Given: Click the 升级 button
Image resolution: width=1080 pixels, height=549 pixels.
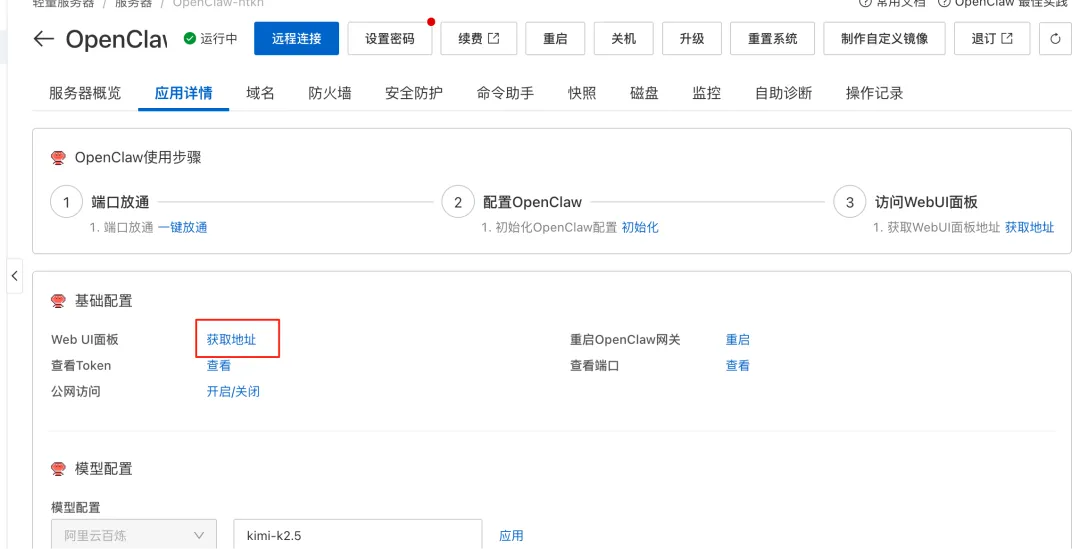Looking at the screenshot, I should click(692, 39).
